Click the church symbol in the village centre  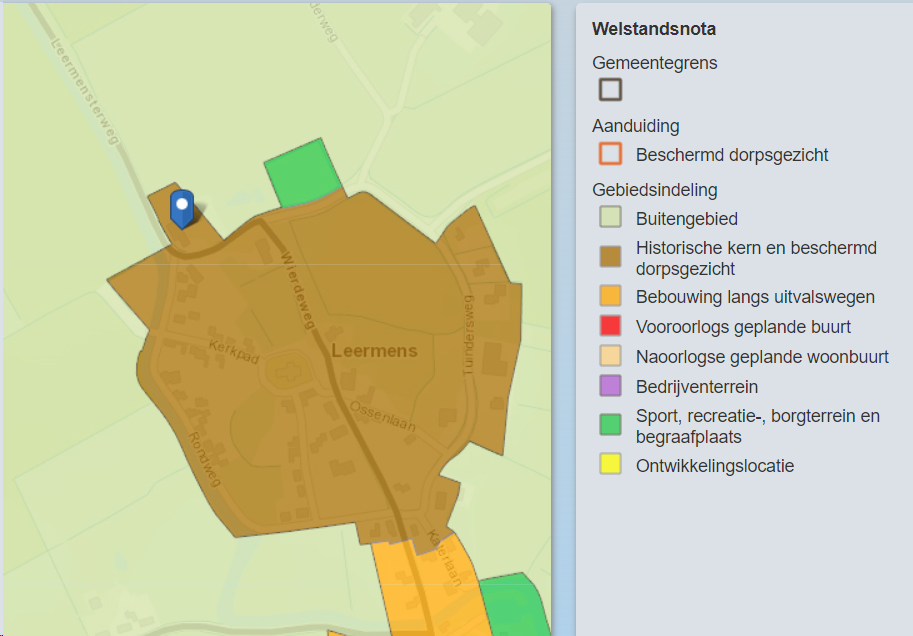click(x=287, y=372)
